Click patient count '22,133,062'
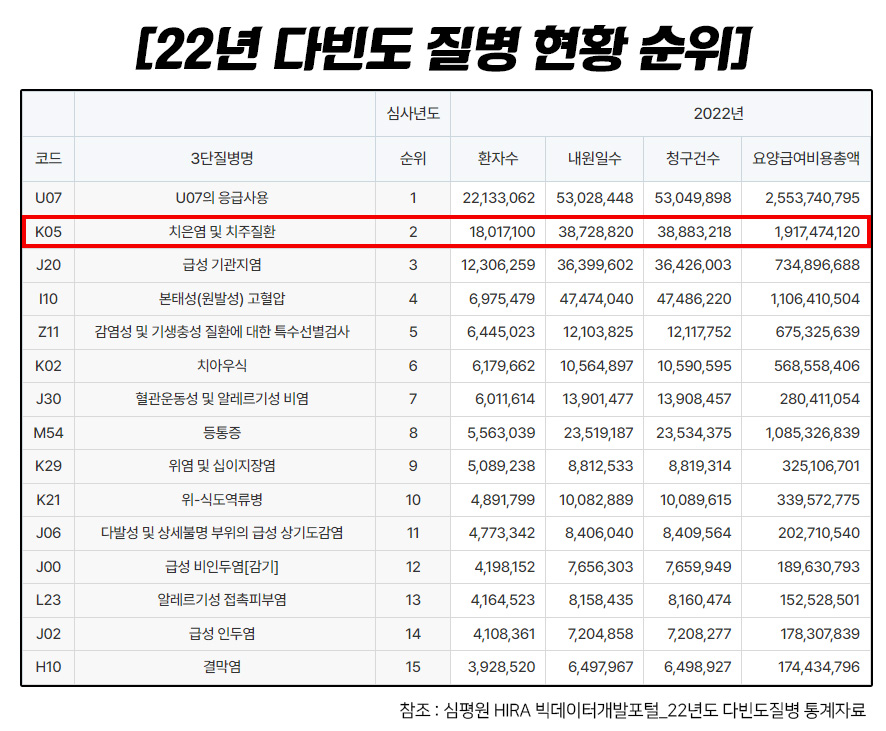Screen dimensions: 886x731 coord(499,198)
